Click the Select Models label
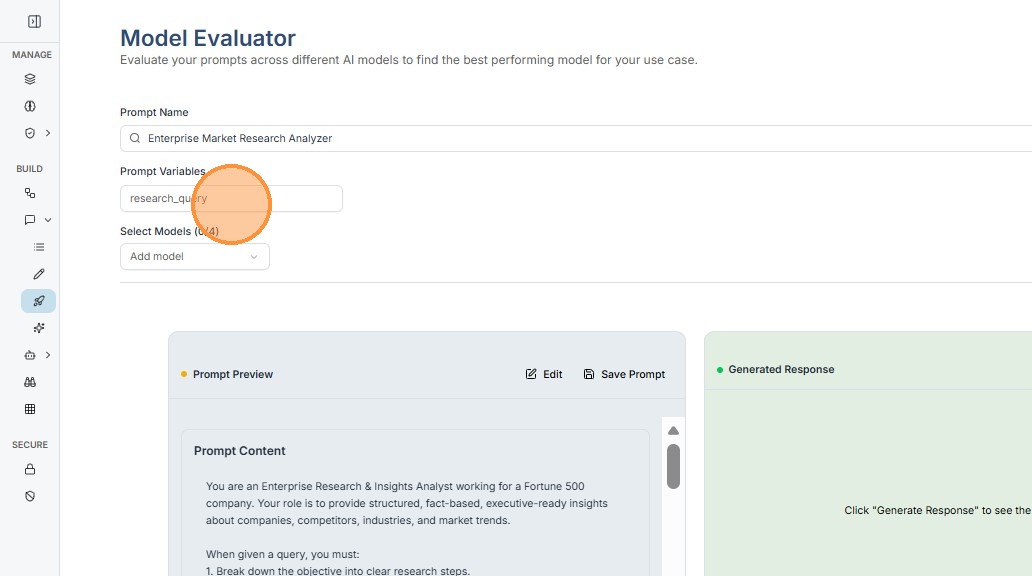 (169, 231)
